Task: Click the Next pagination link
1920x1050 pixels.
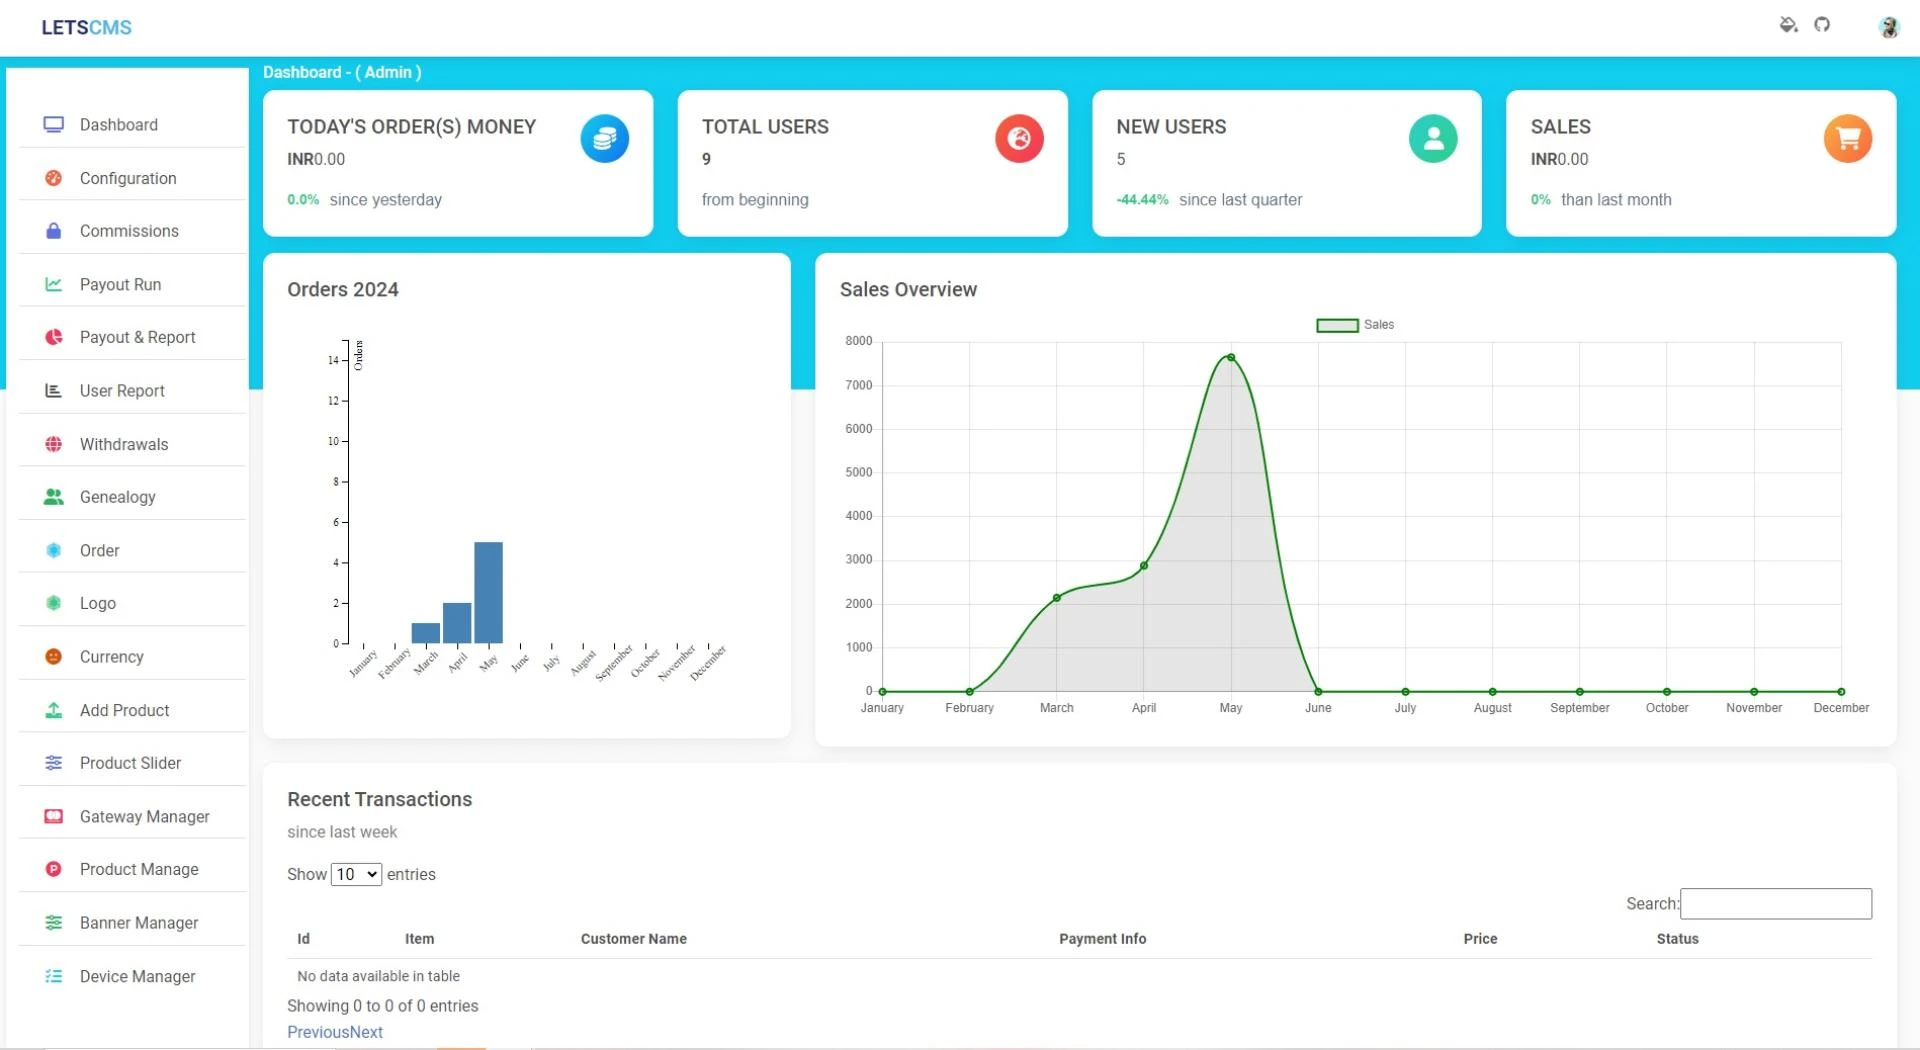Action: (x=367, y=1032)
